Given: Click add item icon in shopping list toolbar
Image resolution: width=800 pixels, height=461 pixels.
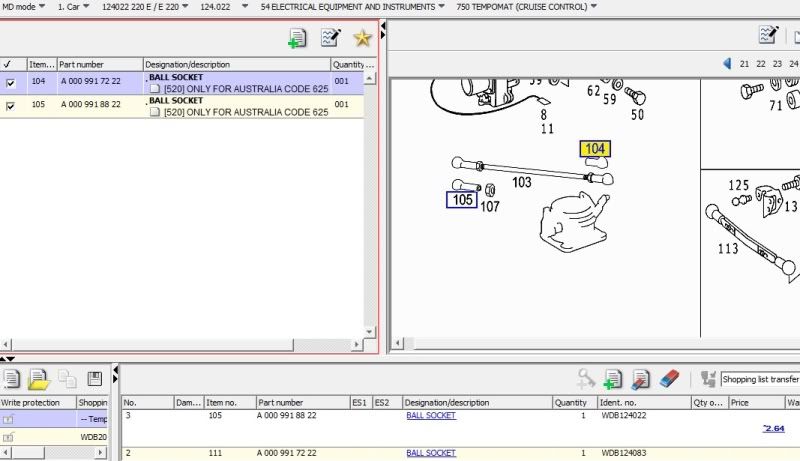Looking at the screenshot, I should coord(613,379).
